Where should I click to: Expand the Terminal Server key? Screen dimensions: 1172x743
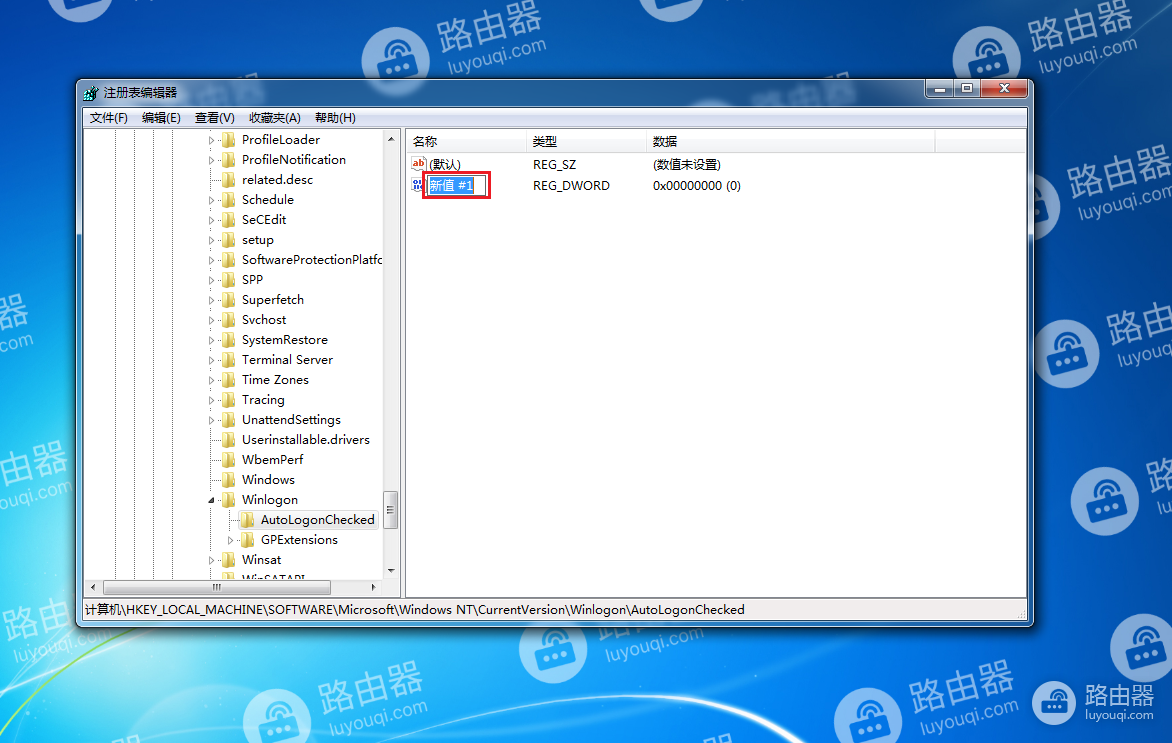pos(211,360)
